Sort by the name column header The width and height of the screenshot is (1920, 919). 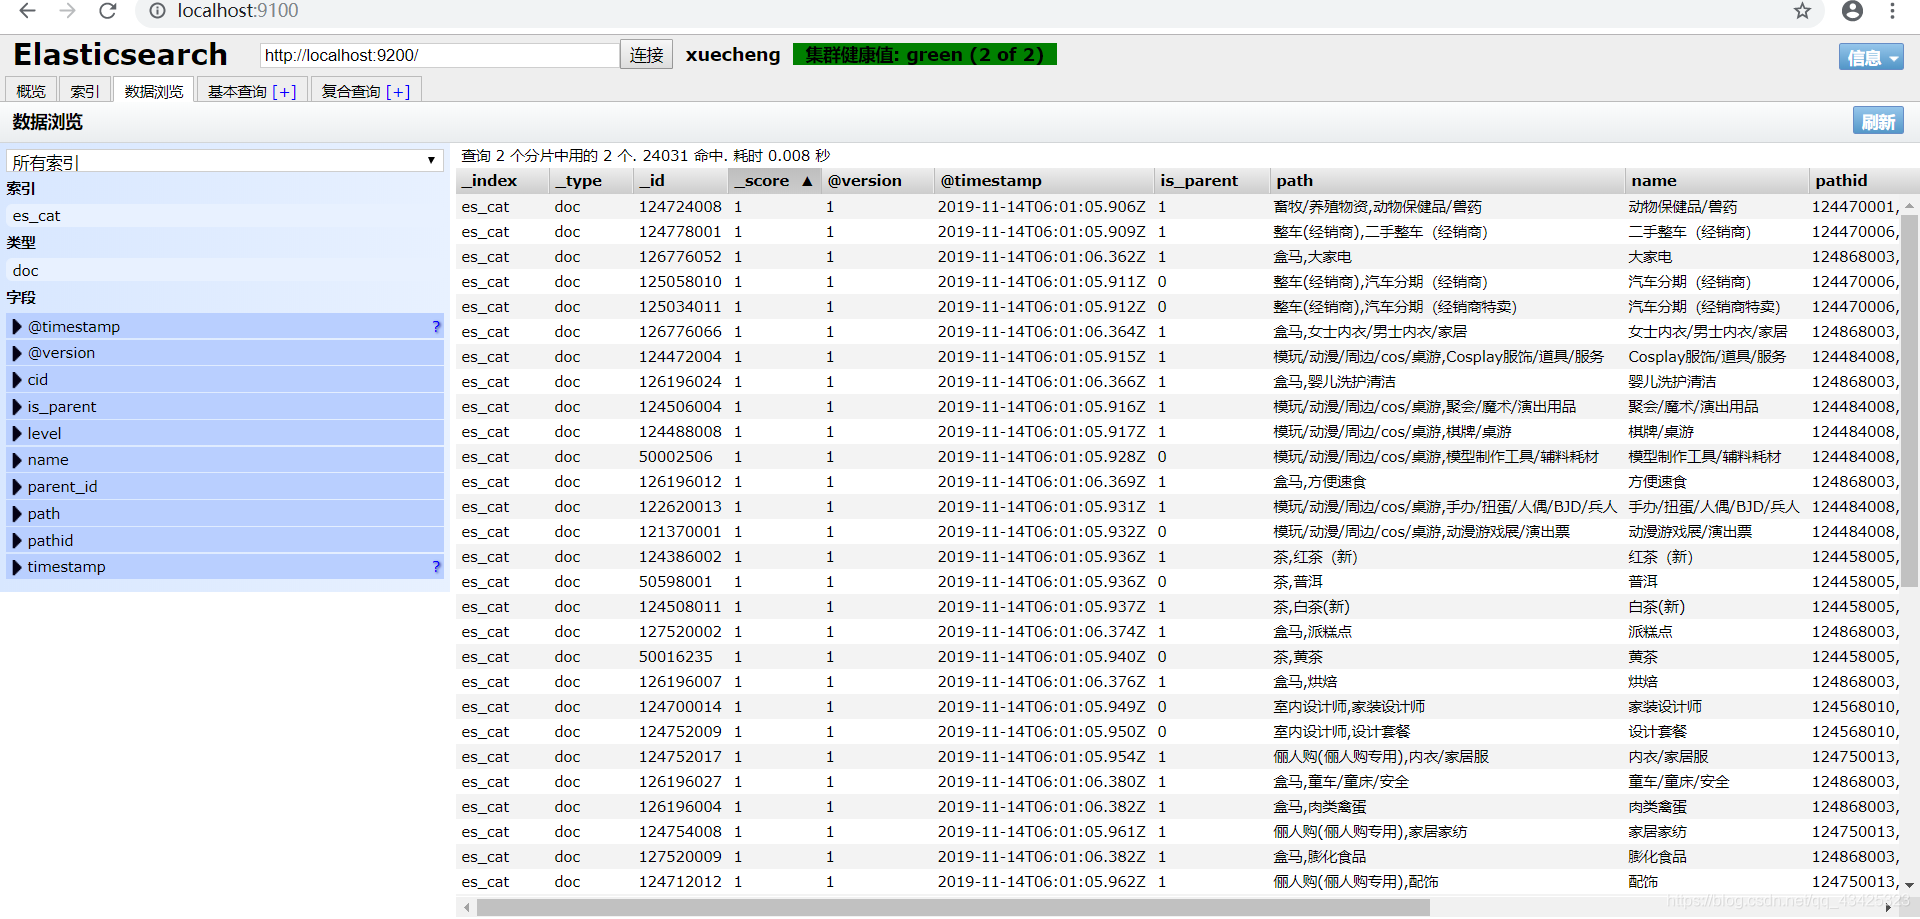coord(1716,181)
